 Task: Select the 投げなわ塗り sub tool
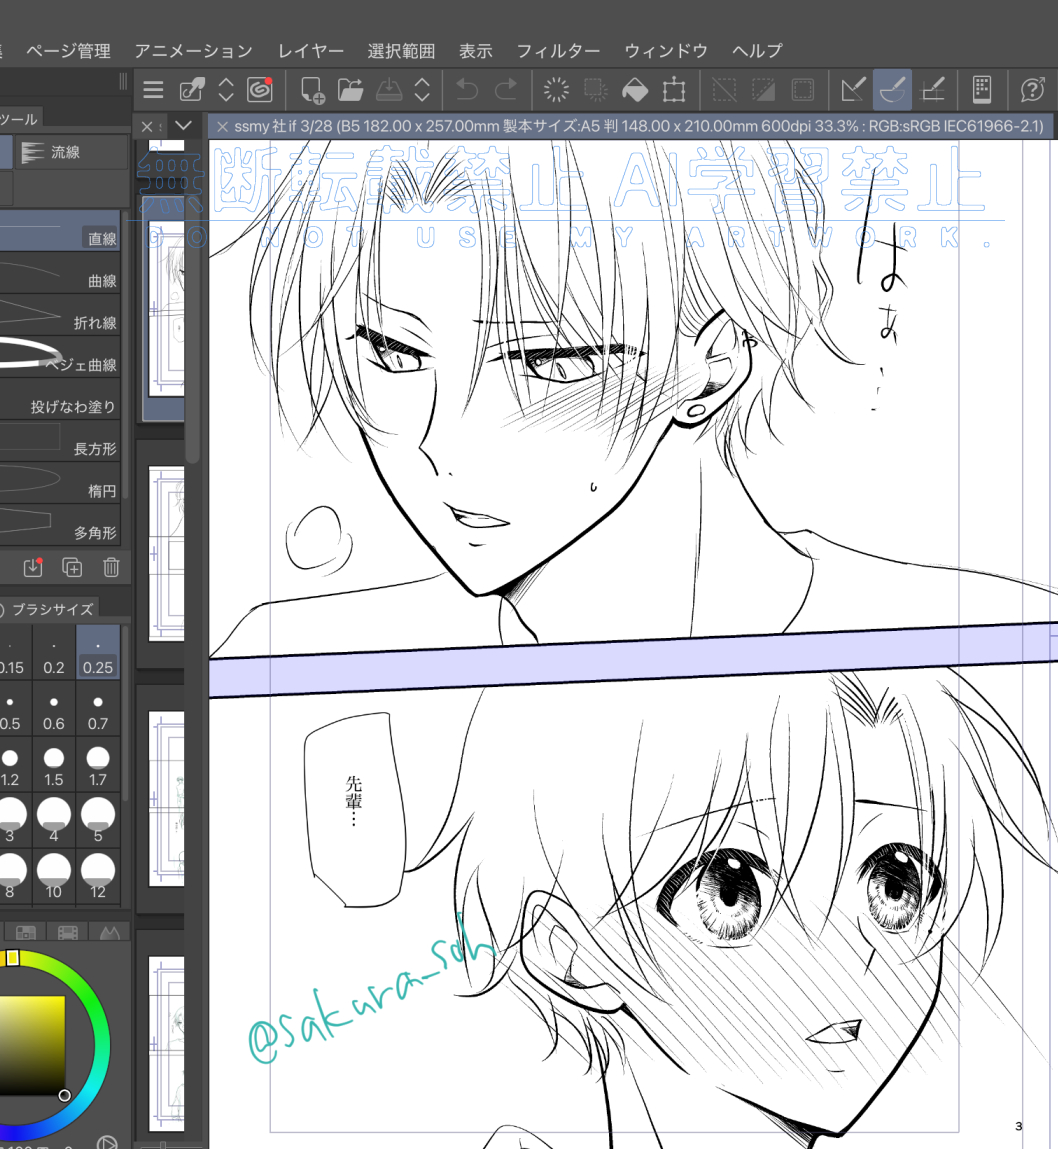coord(60,399)
